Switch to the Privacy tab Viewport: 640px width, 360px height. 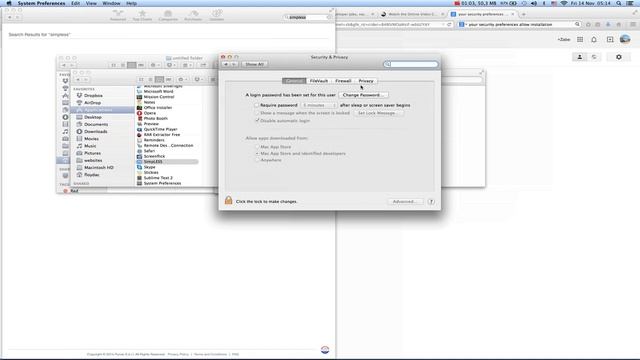[x=366, y=81]
